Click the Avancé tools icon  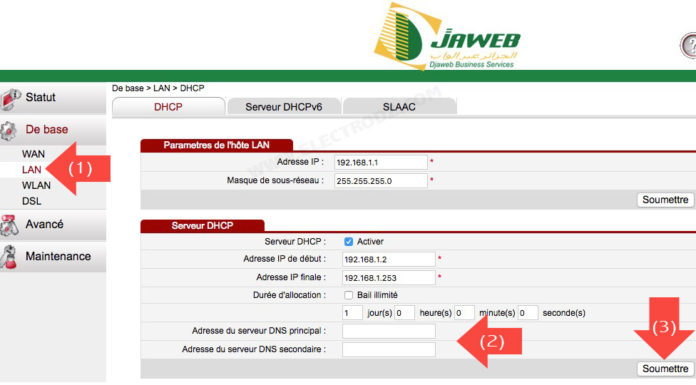coord(10,225)
